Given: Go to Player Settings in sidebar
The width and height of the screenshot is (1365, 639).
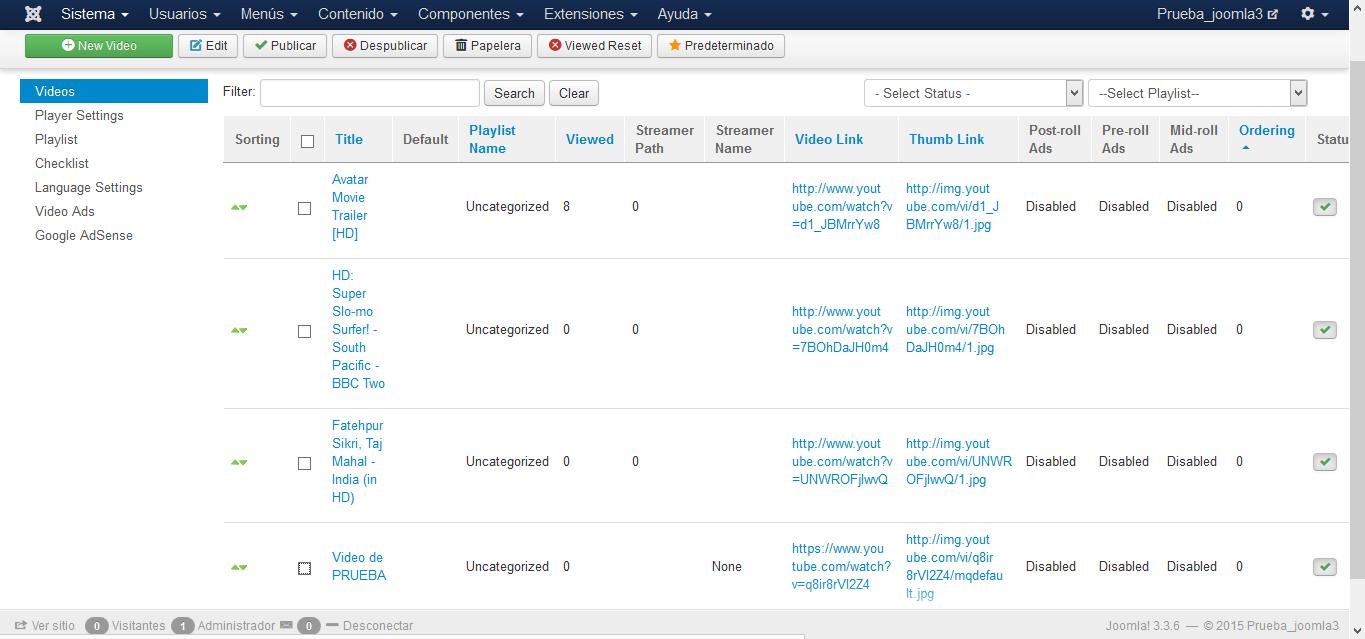Looking at the screenshot, I should (79, 115).
